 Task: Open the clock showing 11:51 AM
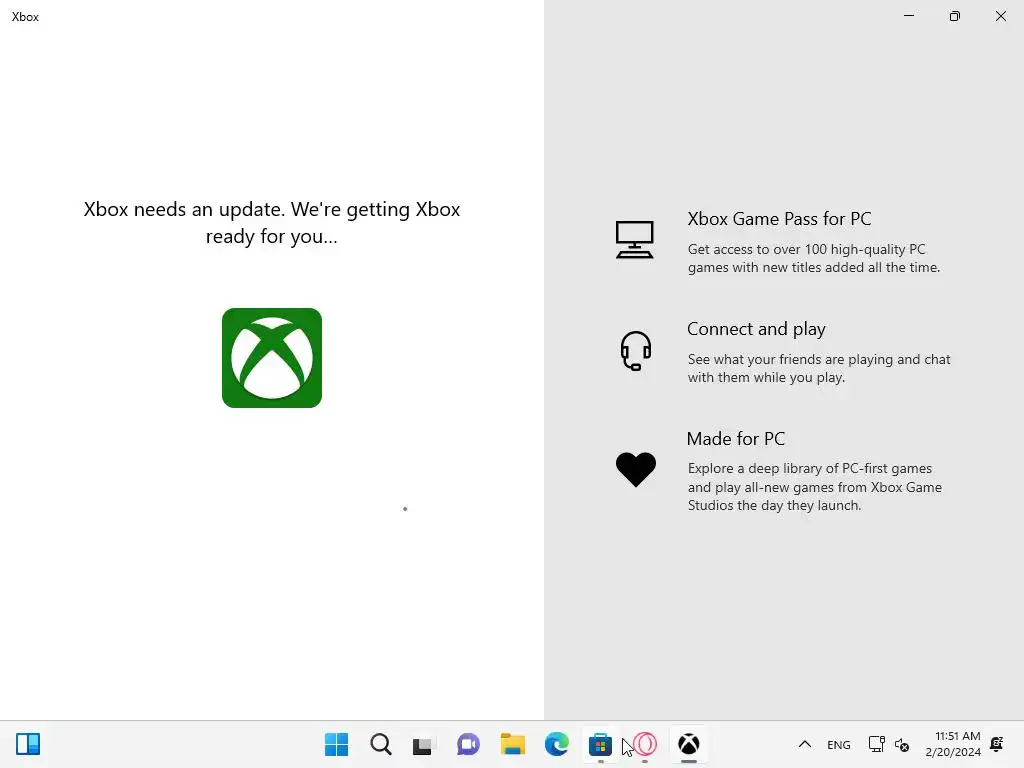coord(953,744)
